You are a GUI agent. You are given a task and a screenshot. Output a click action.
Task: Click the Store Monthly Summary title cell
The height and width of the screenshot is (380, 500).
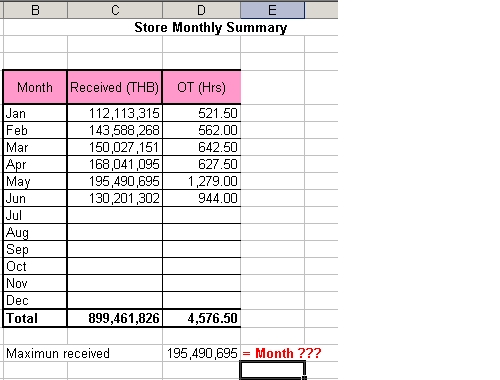click(x=210, y=27)
